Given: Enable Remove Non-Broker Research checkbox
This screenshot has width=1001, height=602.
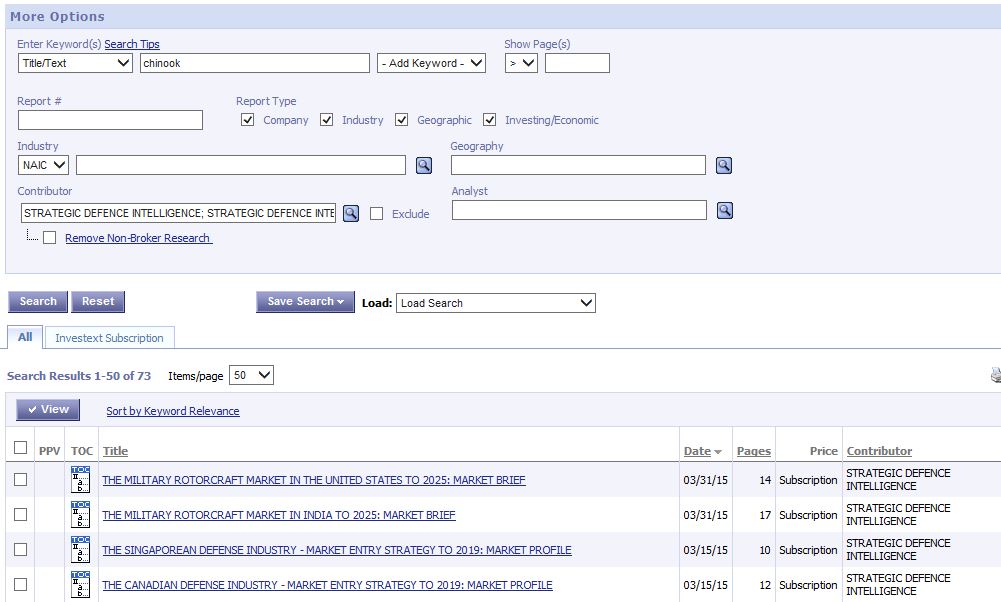Looking at the screenshot, I should click(49, 238).
